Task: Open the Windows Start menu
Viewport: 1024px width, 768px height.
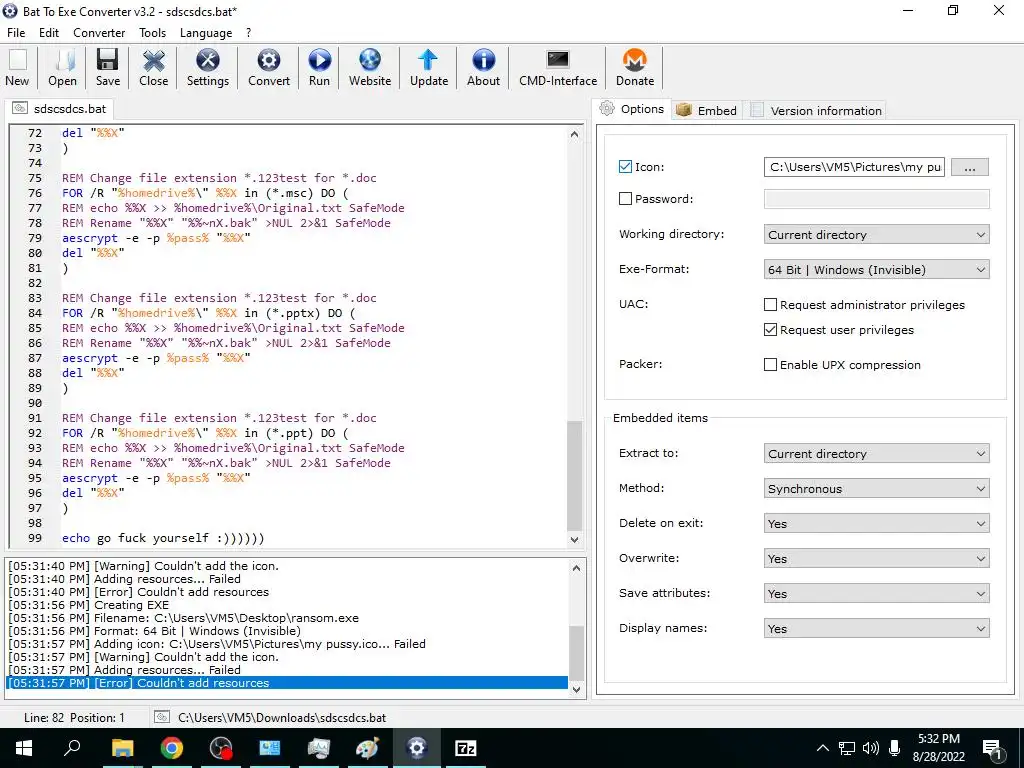Action: tap(24, 748)
